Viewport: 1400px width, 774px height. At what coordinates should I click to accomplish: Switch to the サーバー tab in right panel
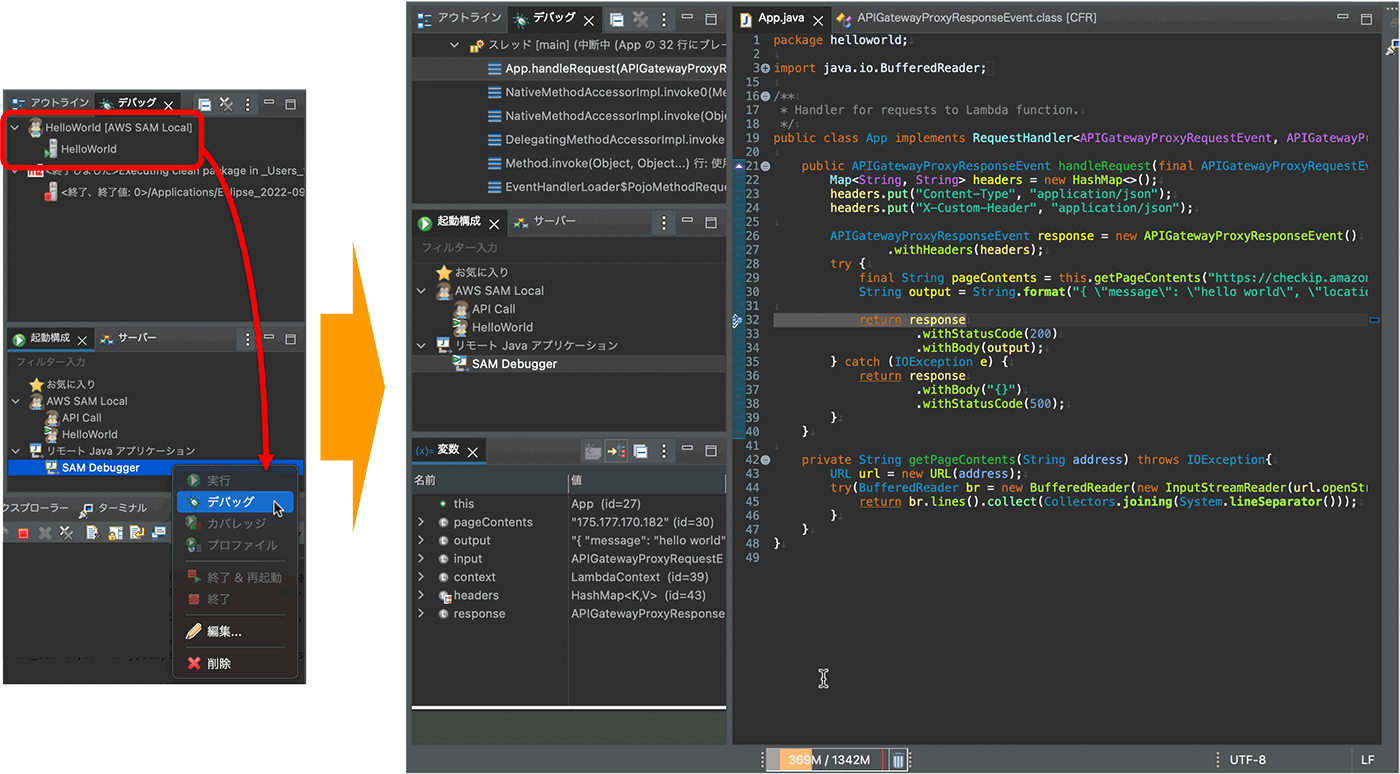point(553,222)
